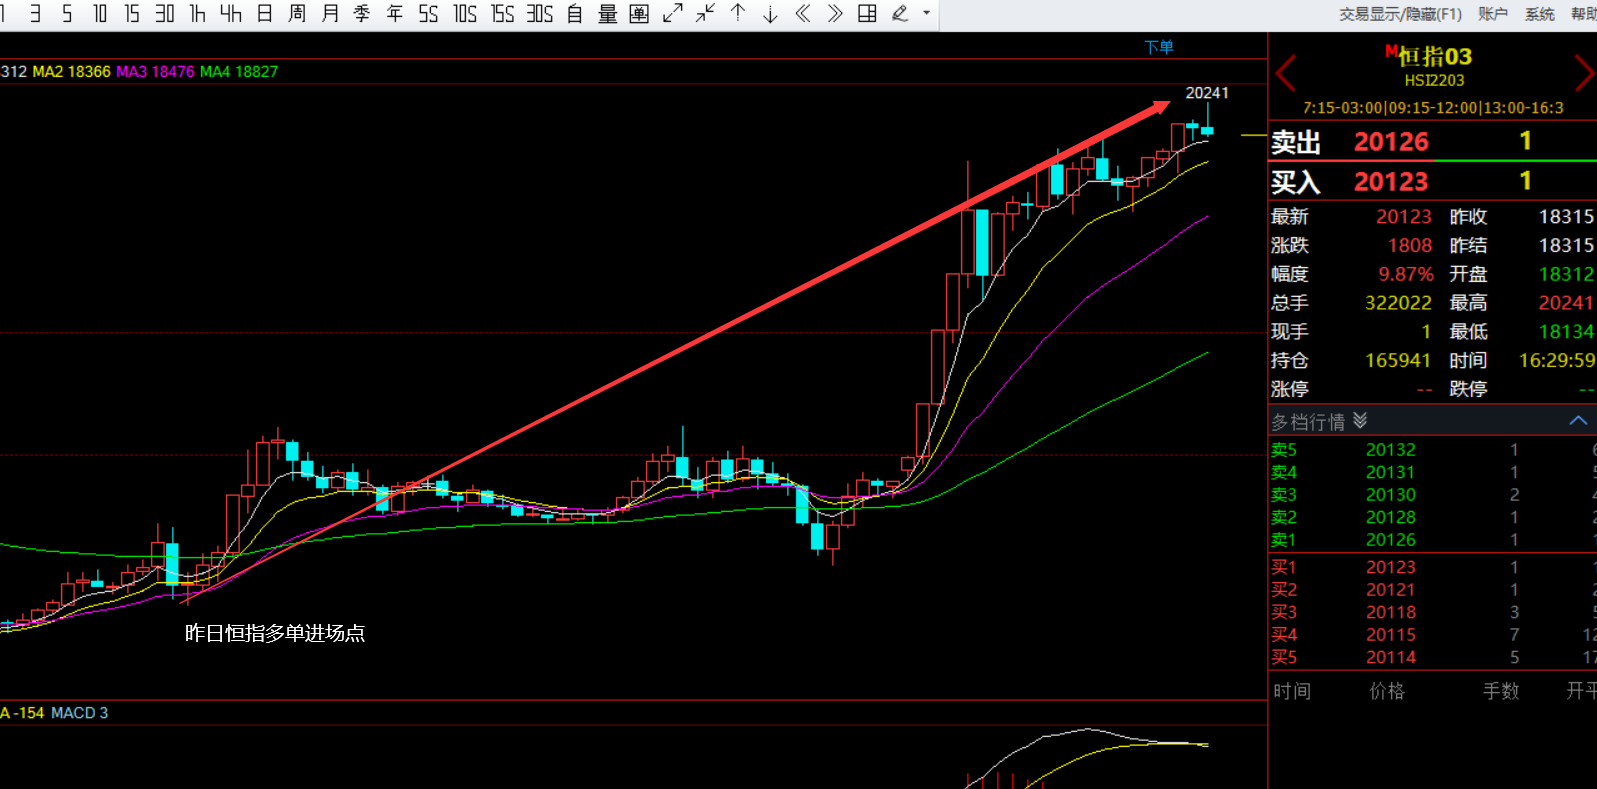Click the down arrow toolbar icon

pos(770,14)
